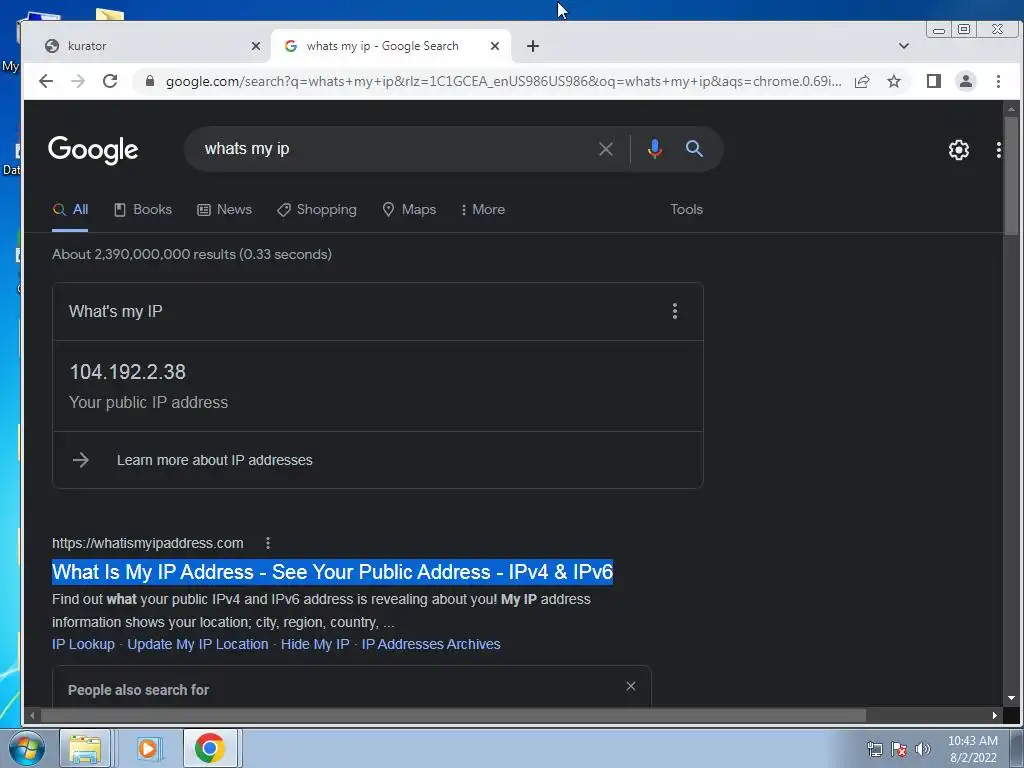View site information via the lock icon
The height and width of the screenshot is (768, 1024).
pos(150,81)
